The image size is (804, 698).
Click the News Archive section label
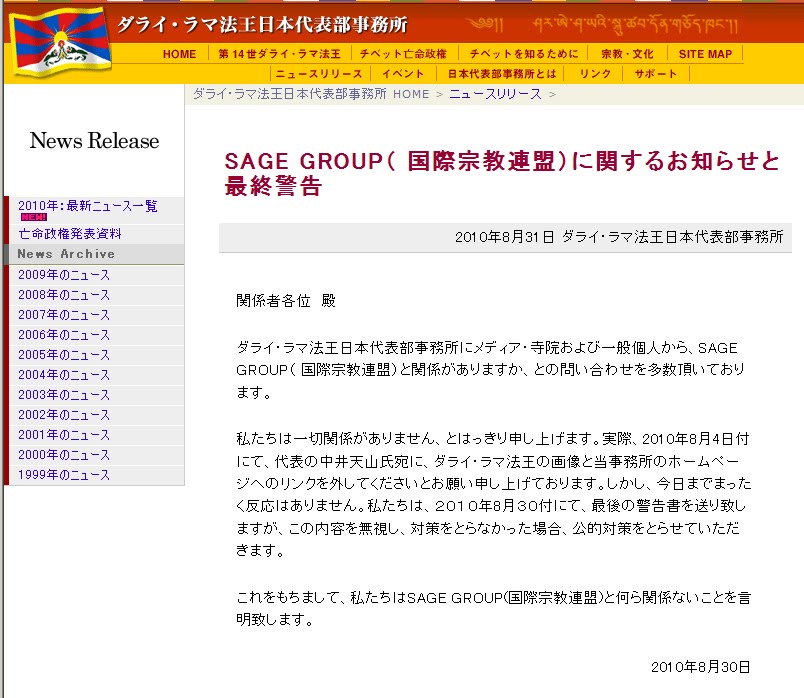[x=66, y=254]
